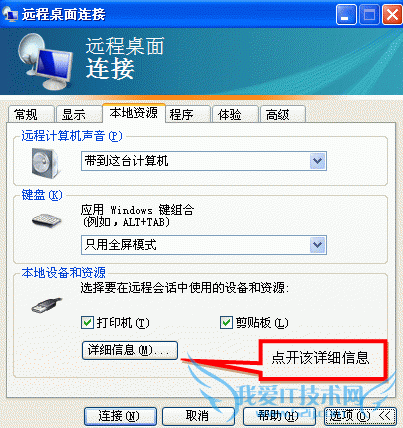This screenshot has width=403, height=428.
Task: Click the Remote Desktop monitor logo in banner
Action: coord(46,61)
